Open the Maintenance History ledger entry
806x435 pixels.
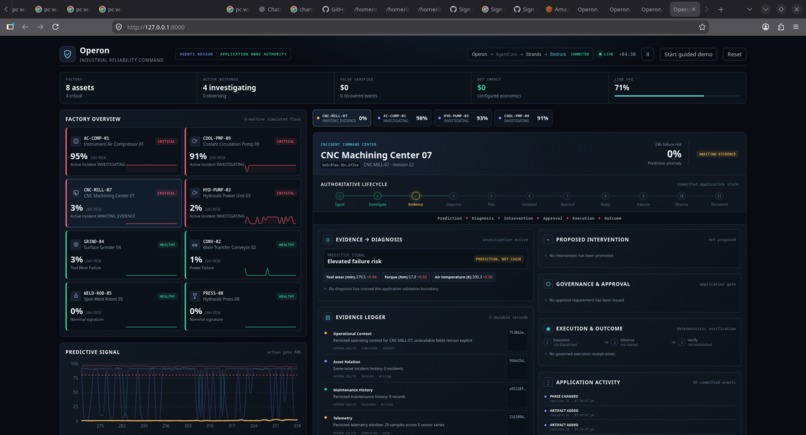pos(425,397)
